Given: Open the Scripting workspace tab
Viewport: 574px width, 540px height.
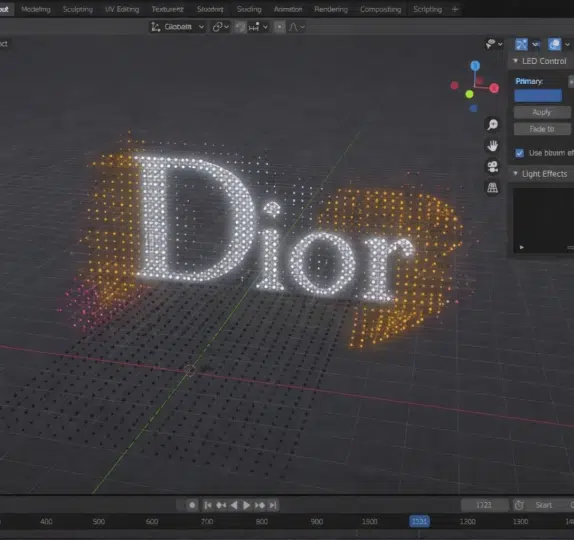Looking at the screenshot, I should (x=427, y=9).
